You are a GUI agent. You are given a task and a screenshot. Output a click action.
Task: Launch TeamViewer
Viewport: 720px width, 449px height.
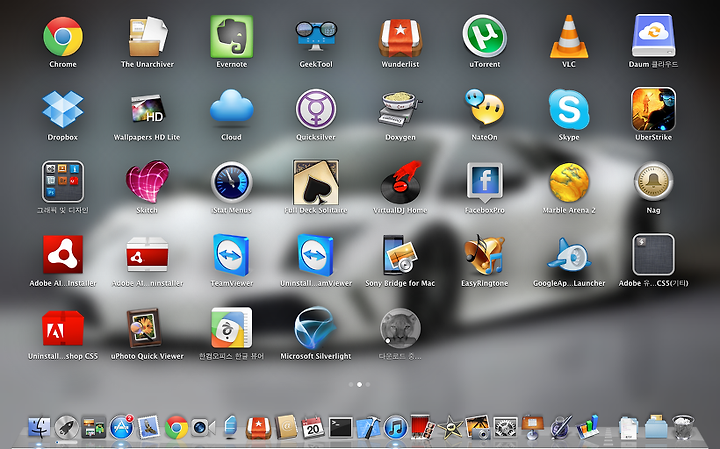click(x=231, y=254)
